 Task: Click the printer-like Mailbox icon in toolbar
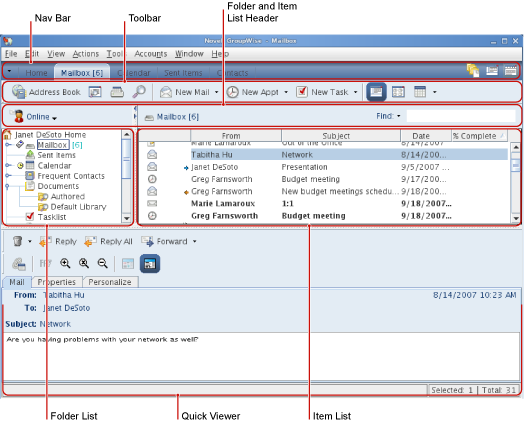point(117,92)
